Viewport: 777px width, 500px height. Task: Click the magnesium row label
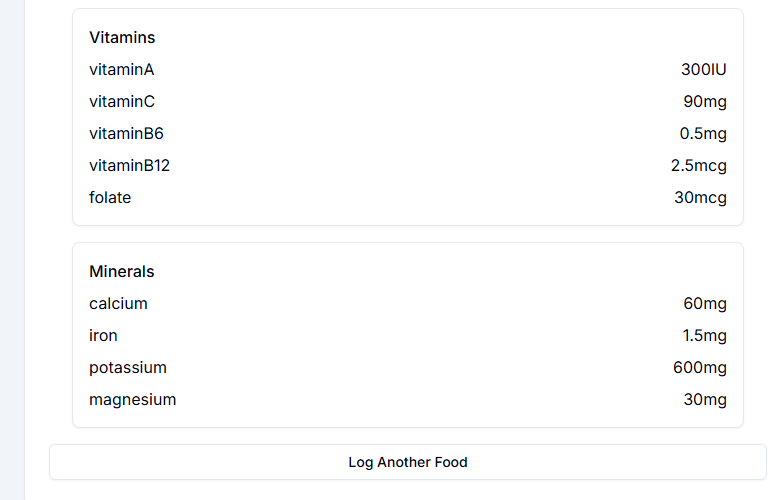pos(132,400)
